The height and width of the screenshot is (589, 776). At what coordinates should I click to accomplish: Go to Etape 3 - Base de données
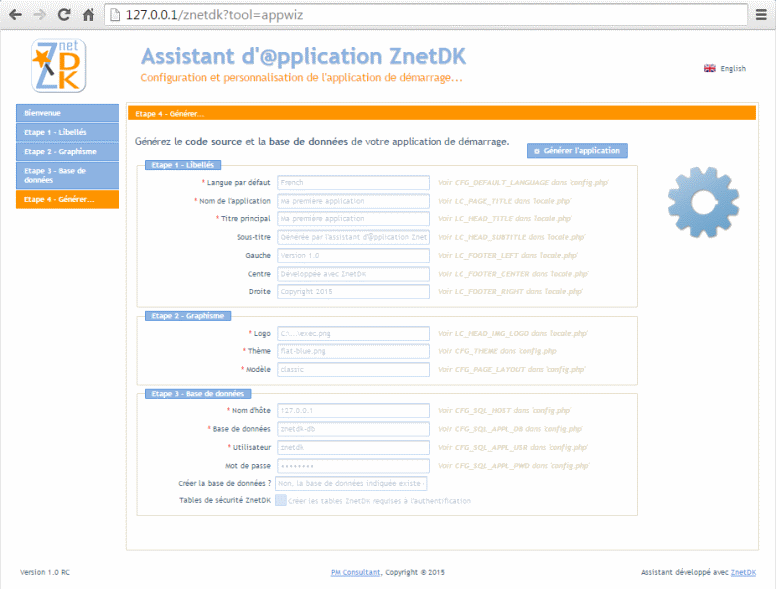pyautogui.click(x=67, y=175)
